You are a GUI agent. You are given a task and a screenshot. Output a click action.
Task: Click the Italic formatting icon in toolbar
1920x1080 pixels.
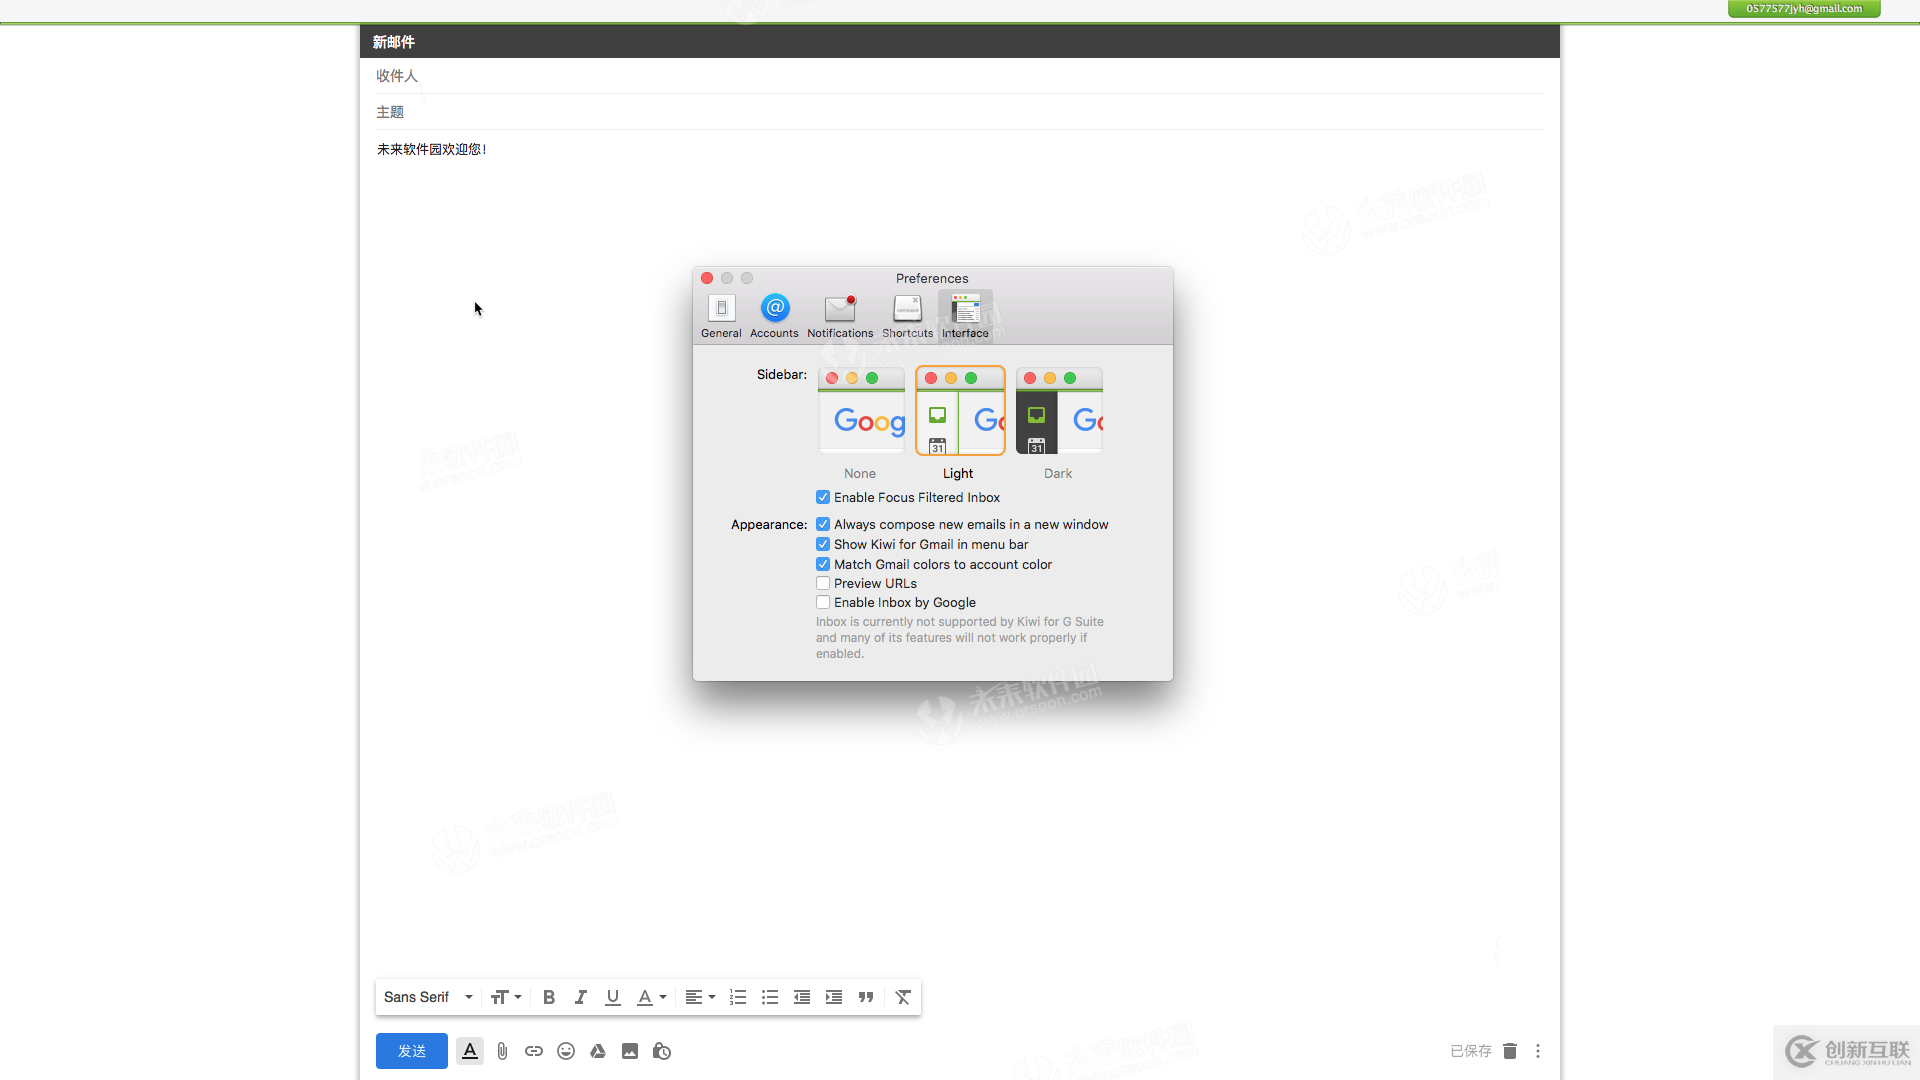pyautogui.click(x=580, y=997)
